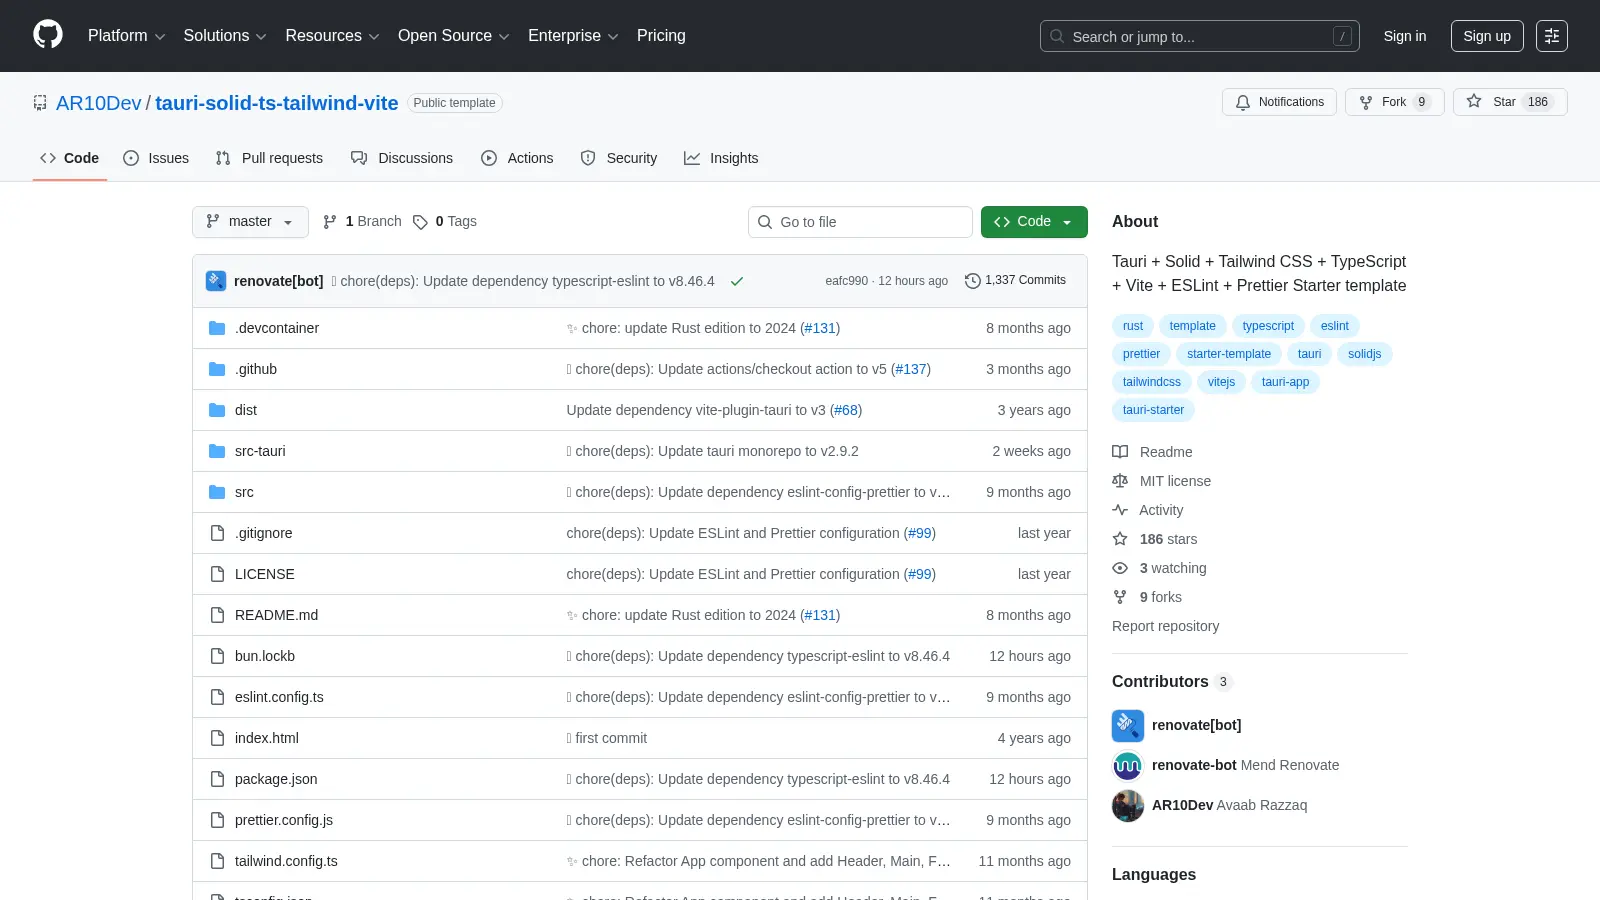Click the forks icon in About

coord(1120,597)
